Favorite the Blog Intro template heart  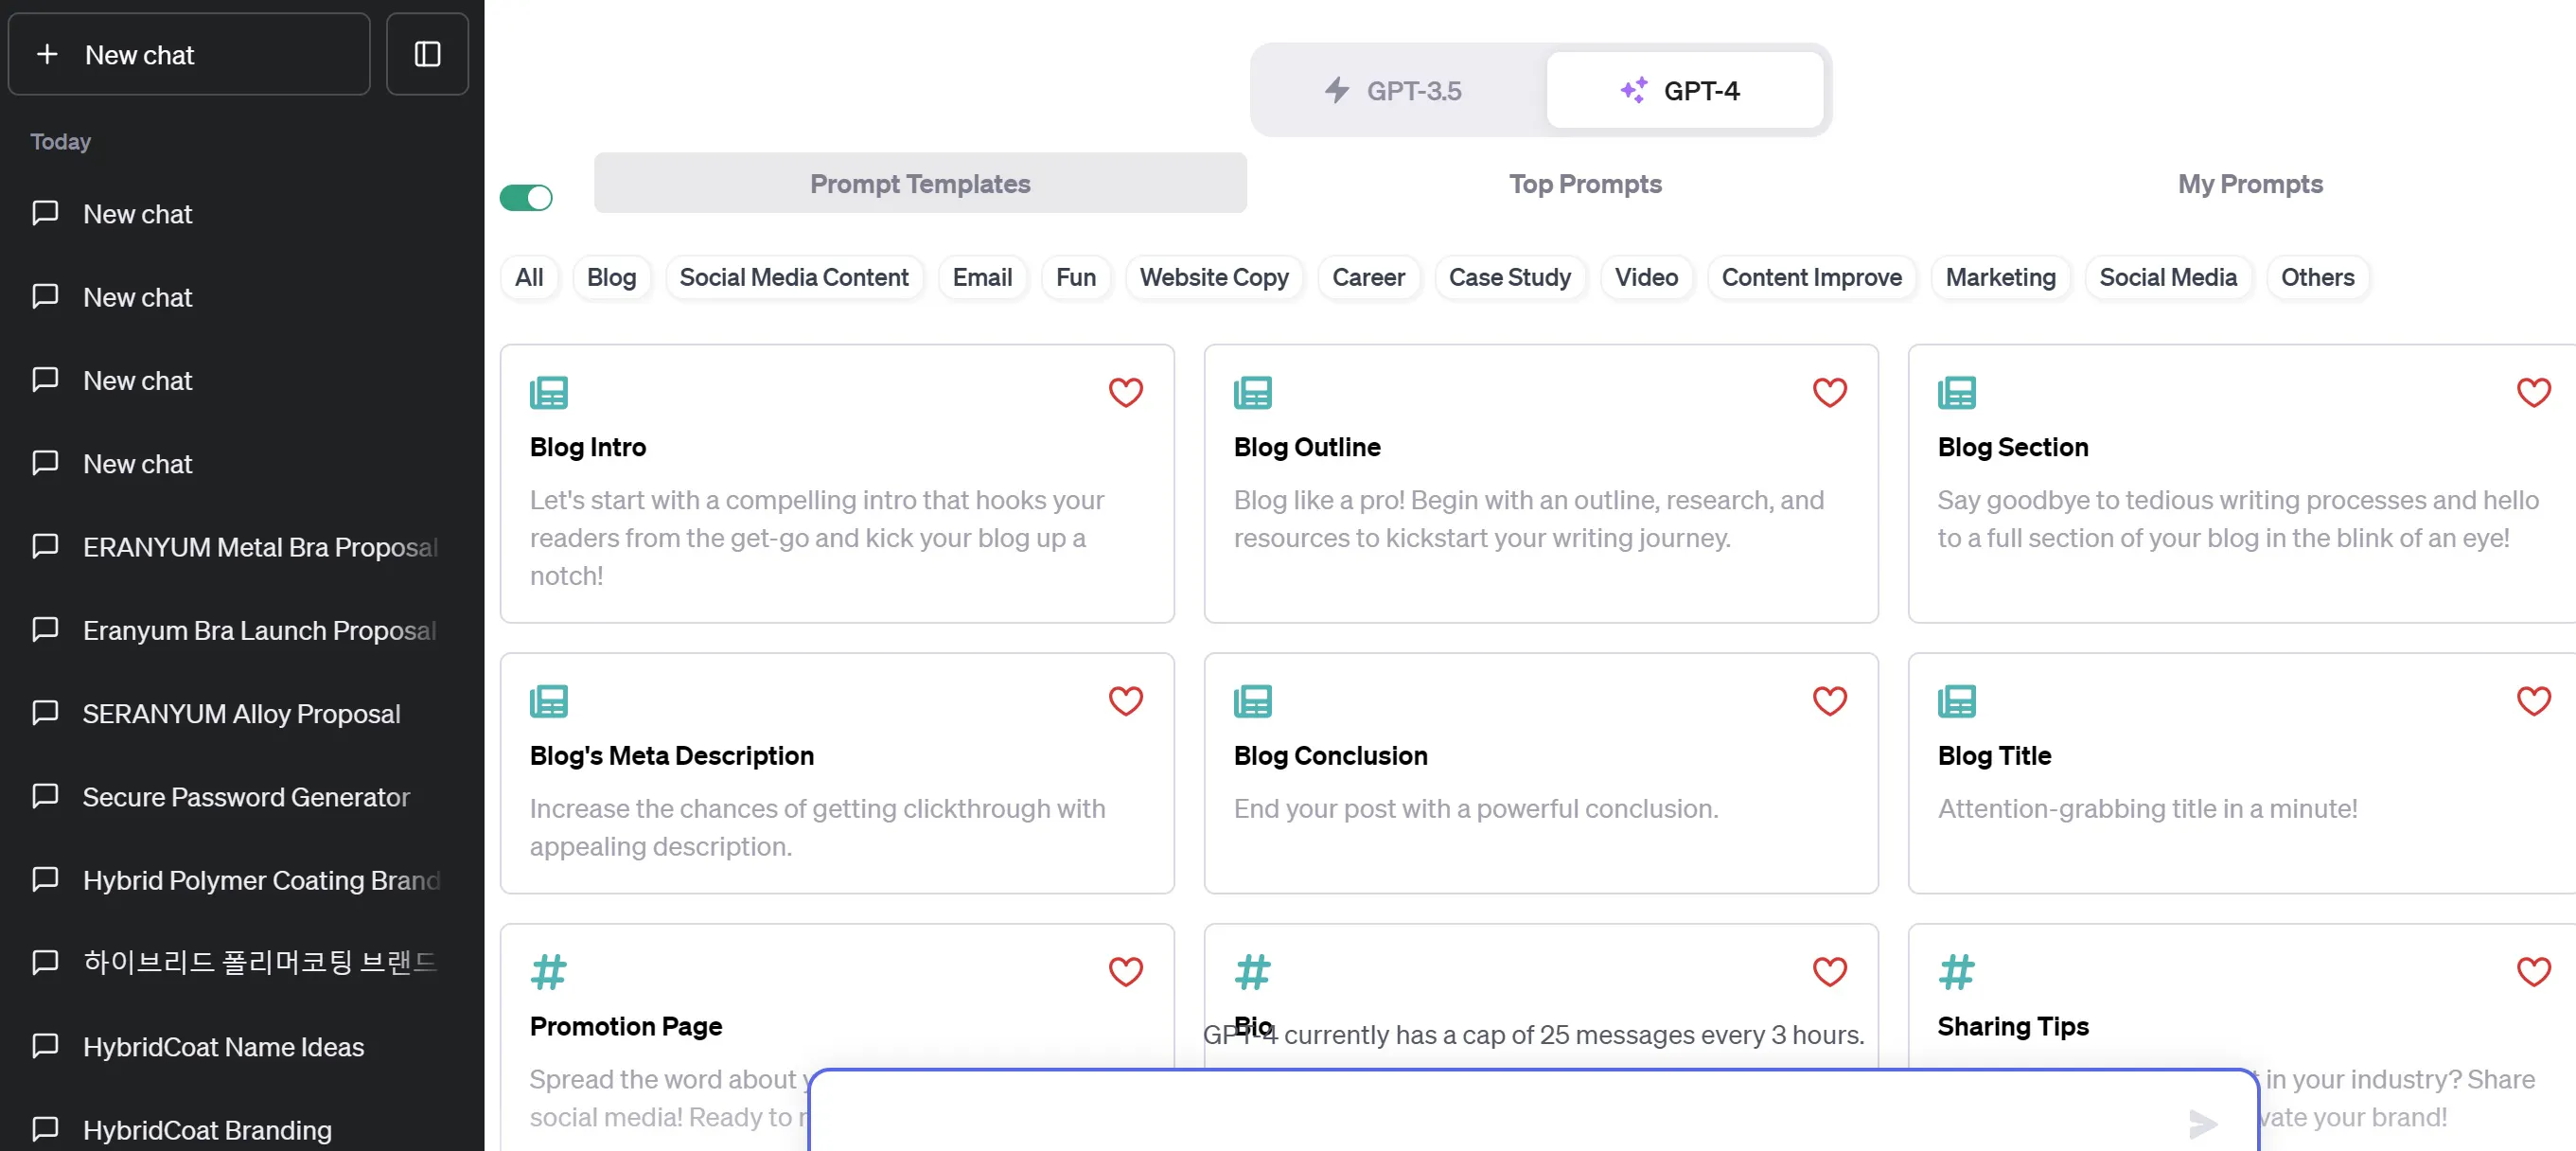tap(1125, 392)
